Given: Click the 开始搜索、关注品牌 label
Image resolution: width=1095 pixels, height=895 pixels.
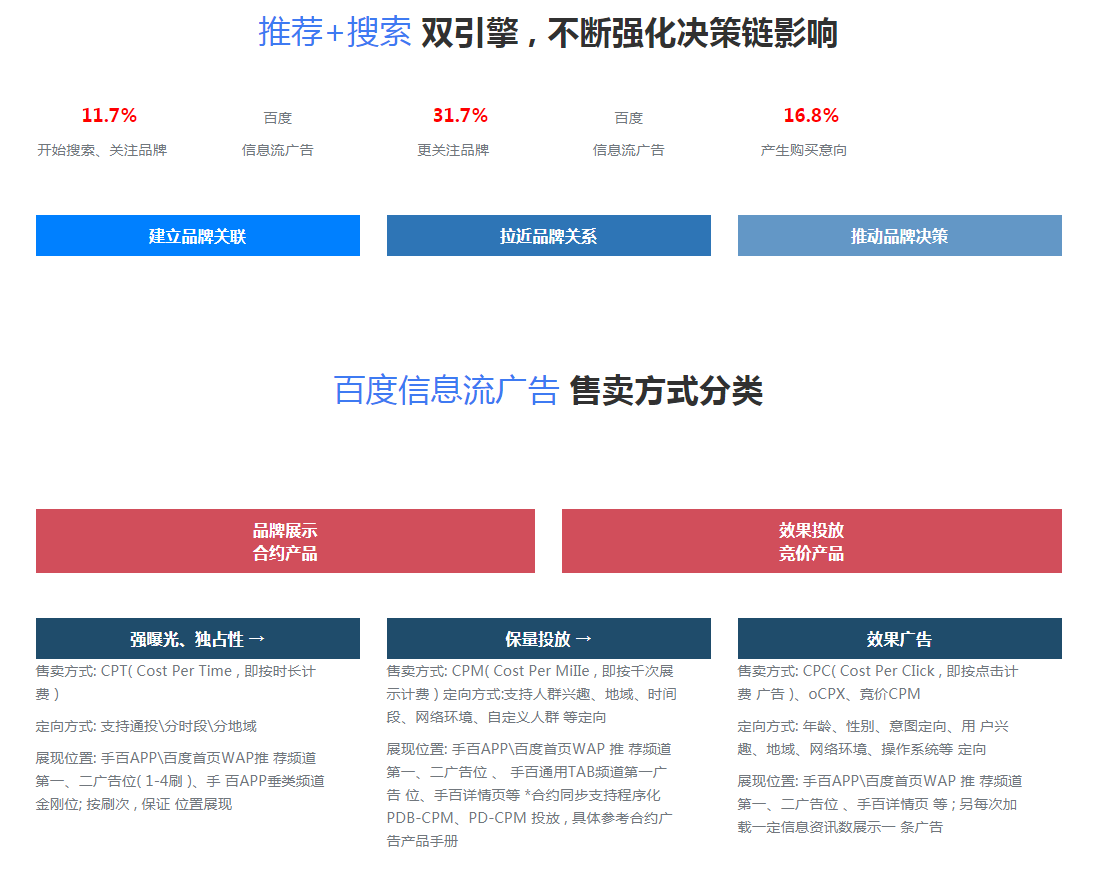Looking at the screenshot, I should coord(102,150).
